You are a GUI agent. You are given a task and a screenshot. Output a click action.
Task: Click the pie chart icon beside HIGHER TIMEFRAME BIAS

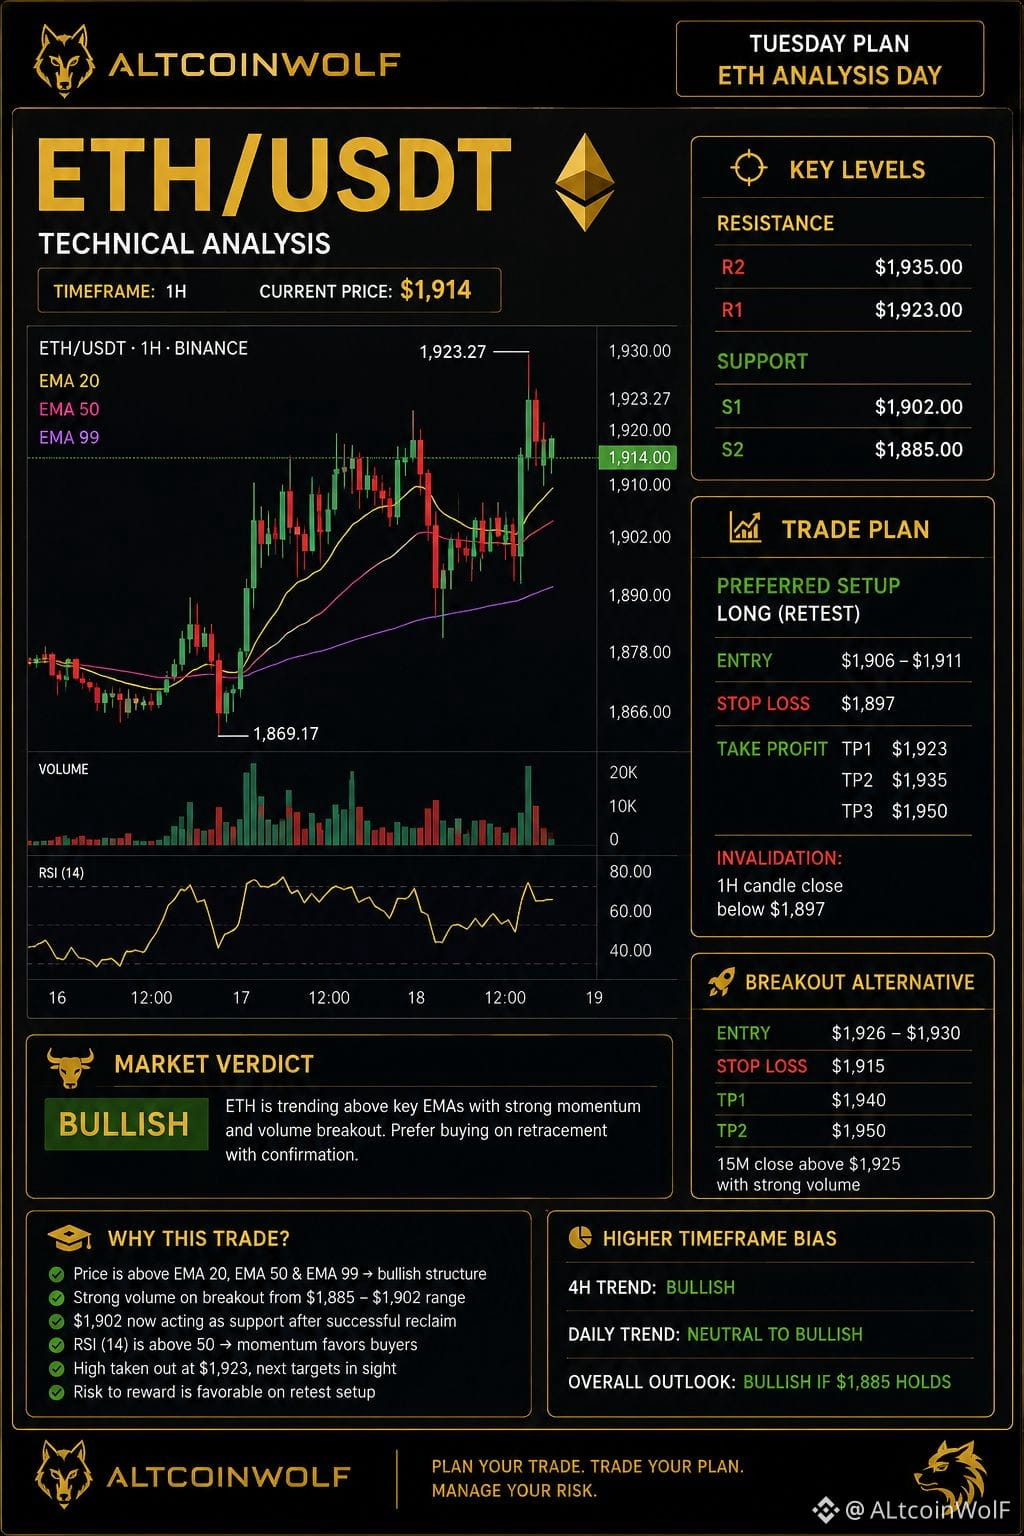[579, 1238]
